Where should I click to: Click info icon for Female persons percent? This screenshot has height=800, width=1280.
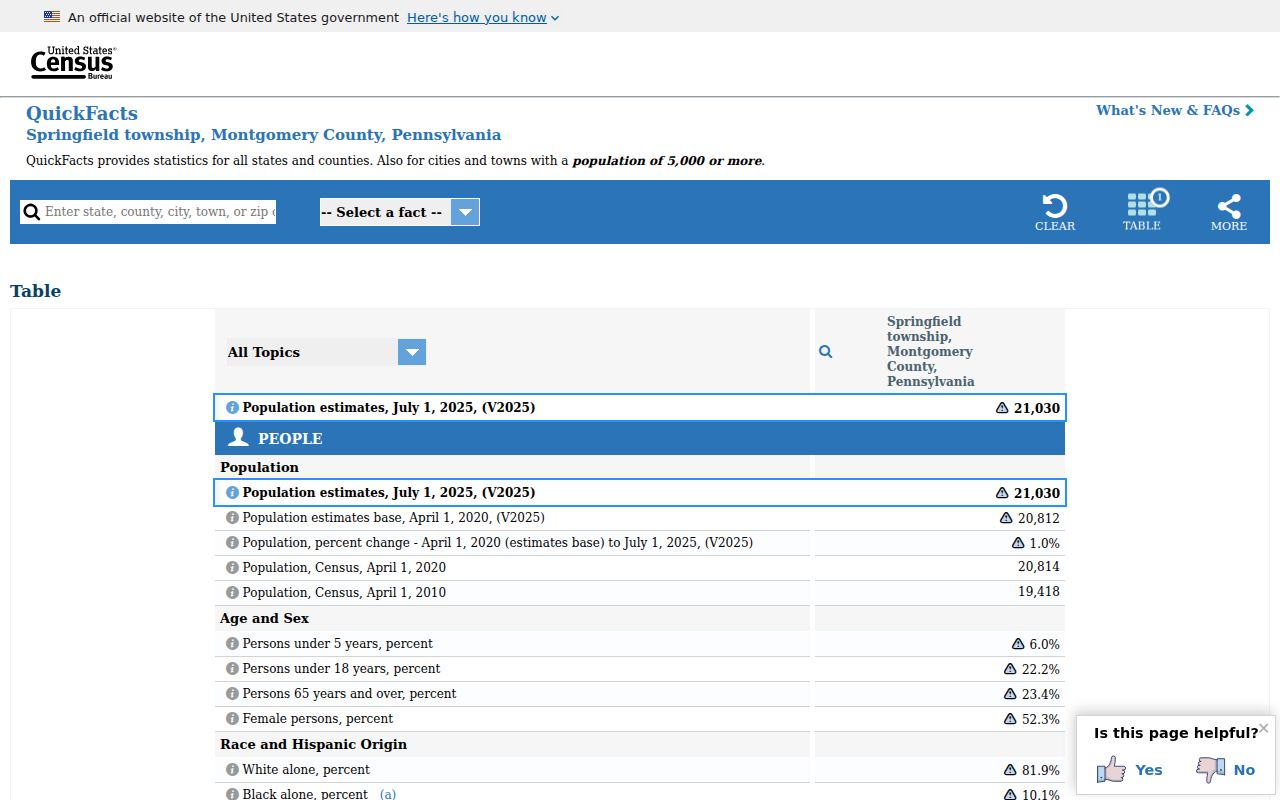[x=232, y=719]
